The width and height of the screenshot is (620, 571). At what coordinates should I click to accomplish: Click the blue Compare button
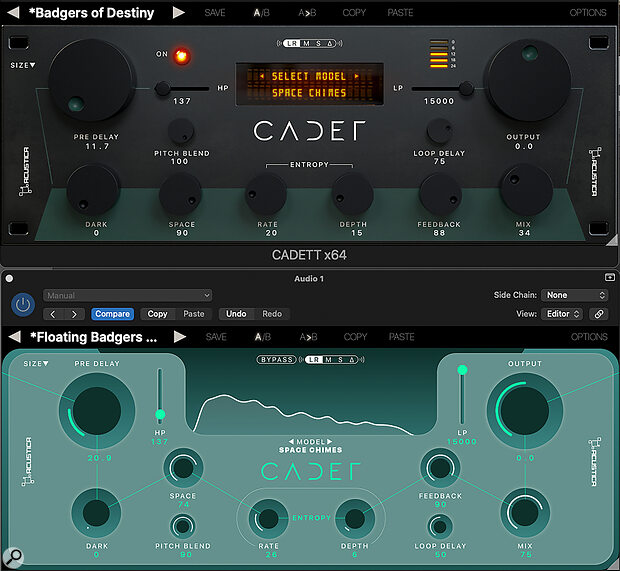click(x=112, y=314)
